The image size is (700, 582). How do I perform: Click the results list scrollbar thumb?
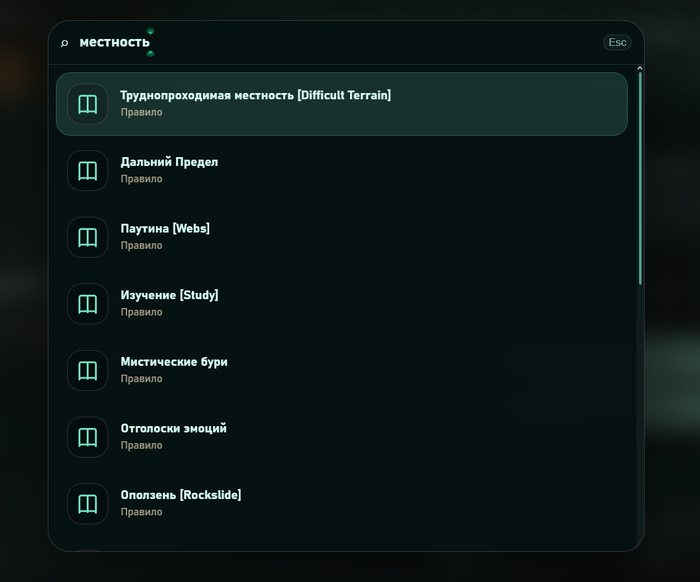click(640, 179)
